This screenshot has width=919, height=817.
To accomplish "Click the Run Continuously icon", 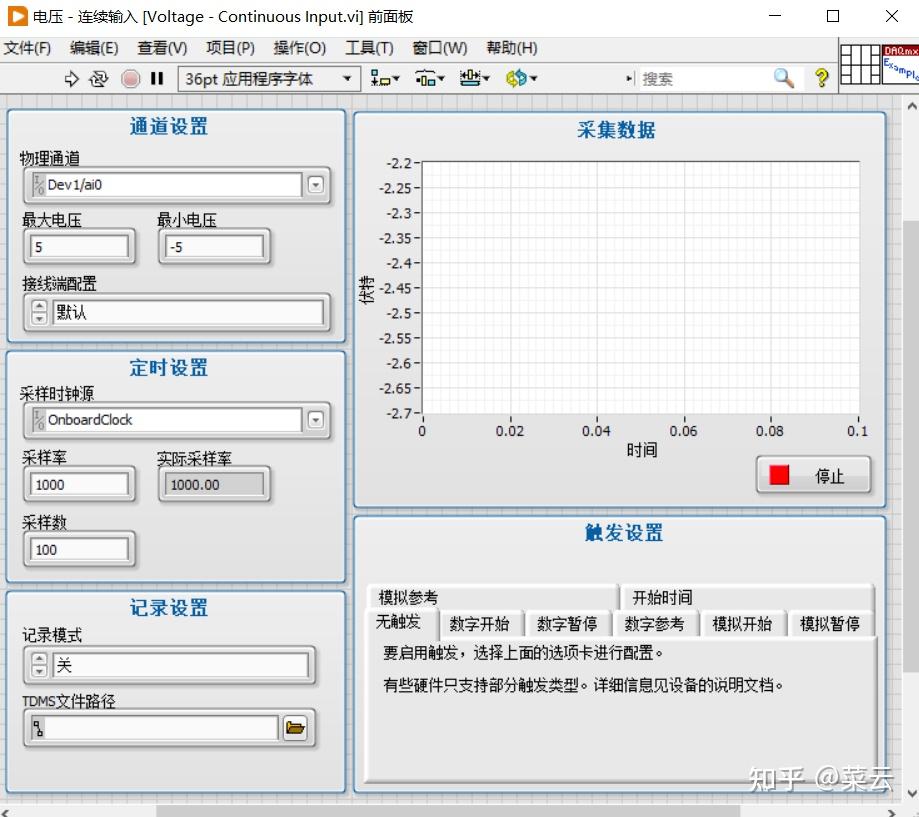I will pos(98,79).
